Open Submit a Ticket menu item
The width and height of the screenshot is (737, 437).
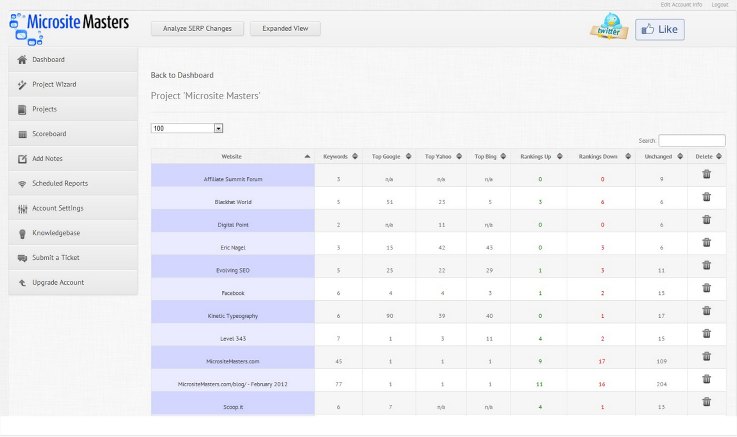pos(73,258)
